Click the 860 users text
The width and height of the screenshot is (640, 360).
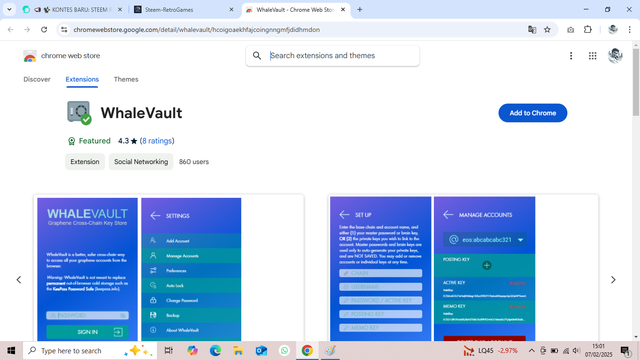tap(194, 162)
